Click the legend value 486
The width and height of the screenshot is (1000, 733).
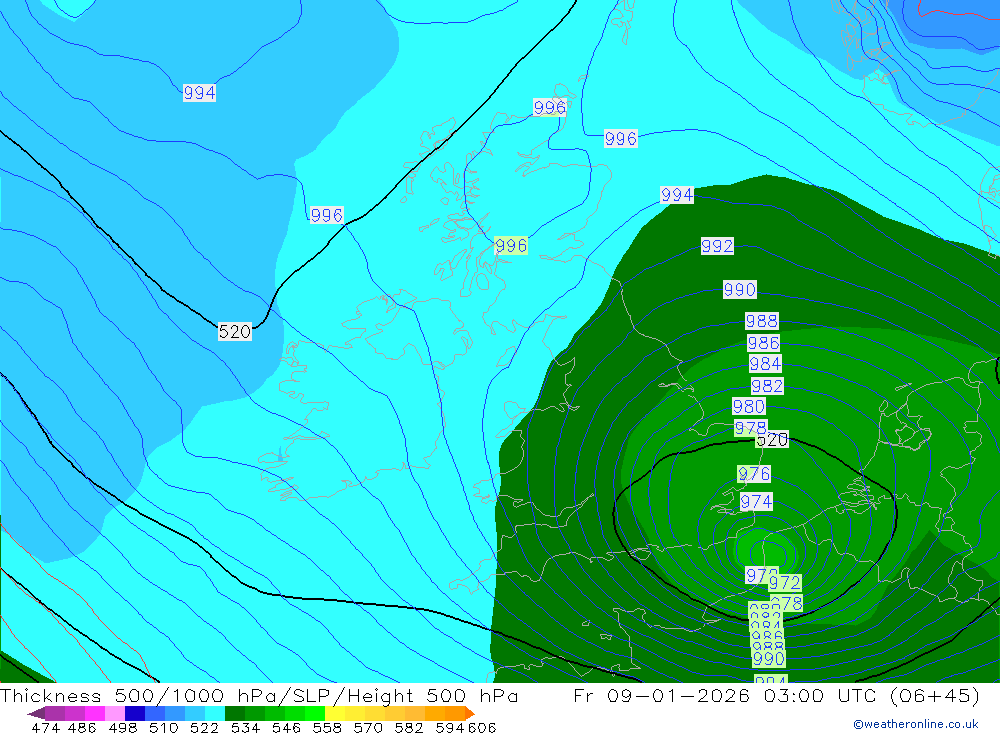(x=82, y=727)
